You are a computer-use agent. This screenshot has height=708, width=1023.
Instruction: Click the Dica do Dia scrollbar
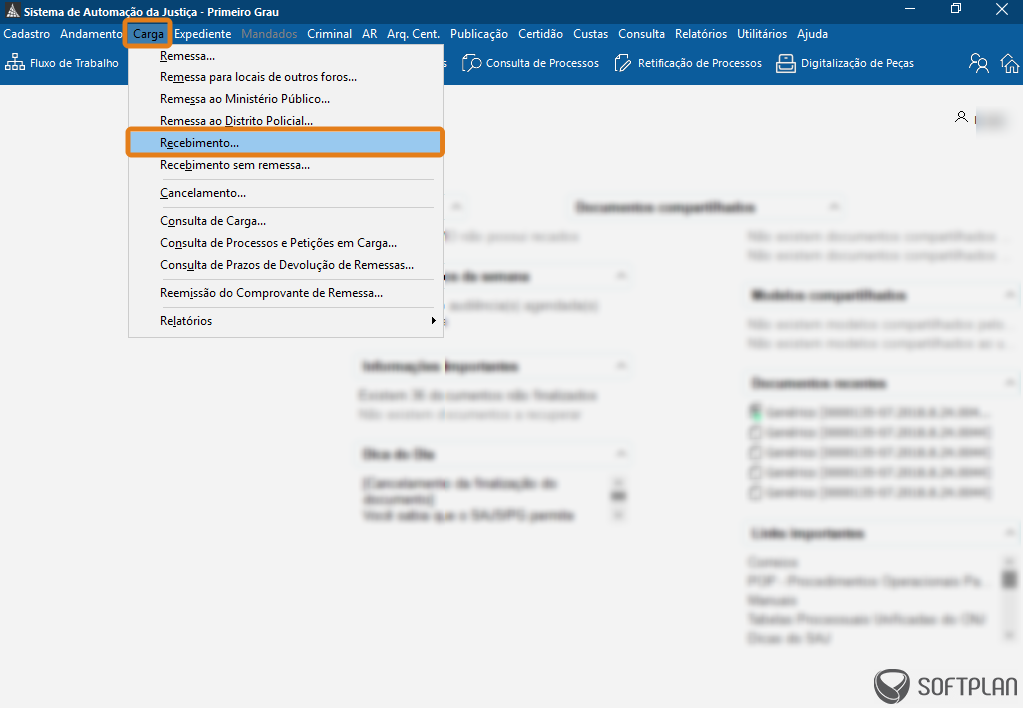618,498
